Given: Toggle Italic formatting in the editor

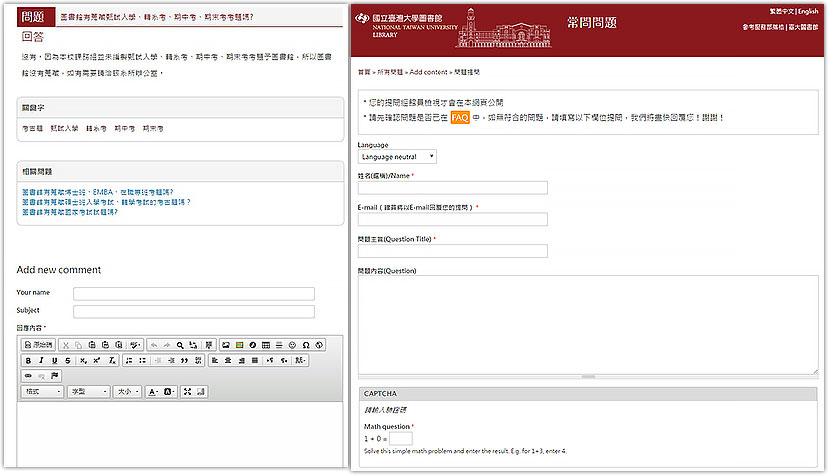Looking at the screenshot, I should [x=41, y=361].
